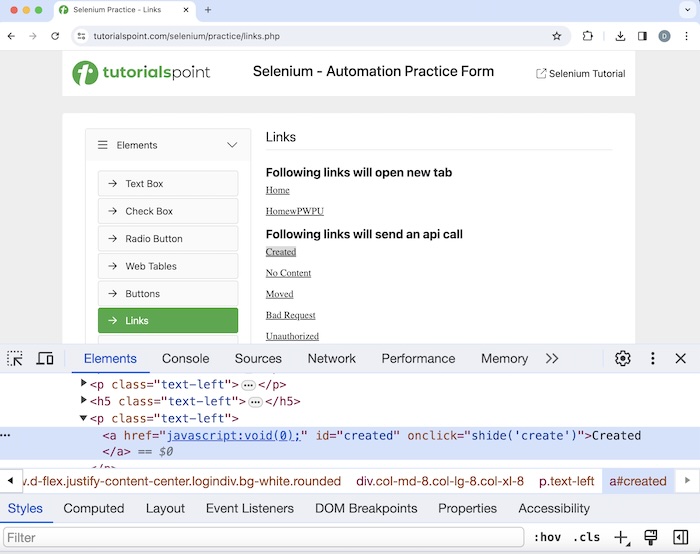This screenshot has width=700, height=554.
Task: Toggle the device toolbar icon
Action: tap(45, 358)
